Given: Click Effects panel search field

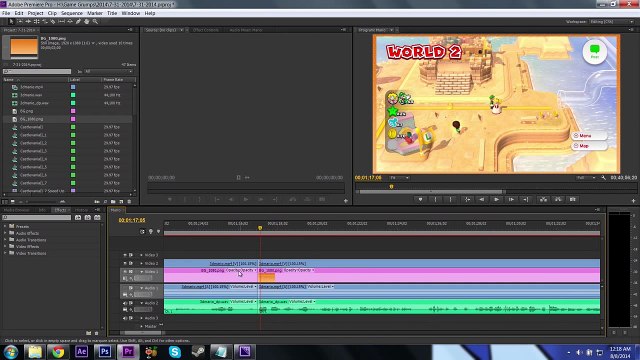Looking at the screenshot, I should click(37, 218).
